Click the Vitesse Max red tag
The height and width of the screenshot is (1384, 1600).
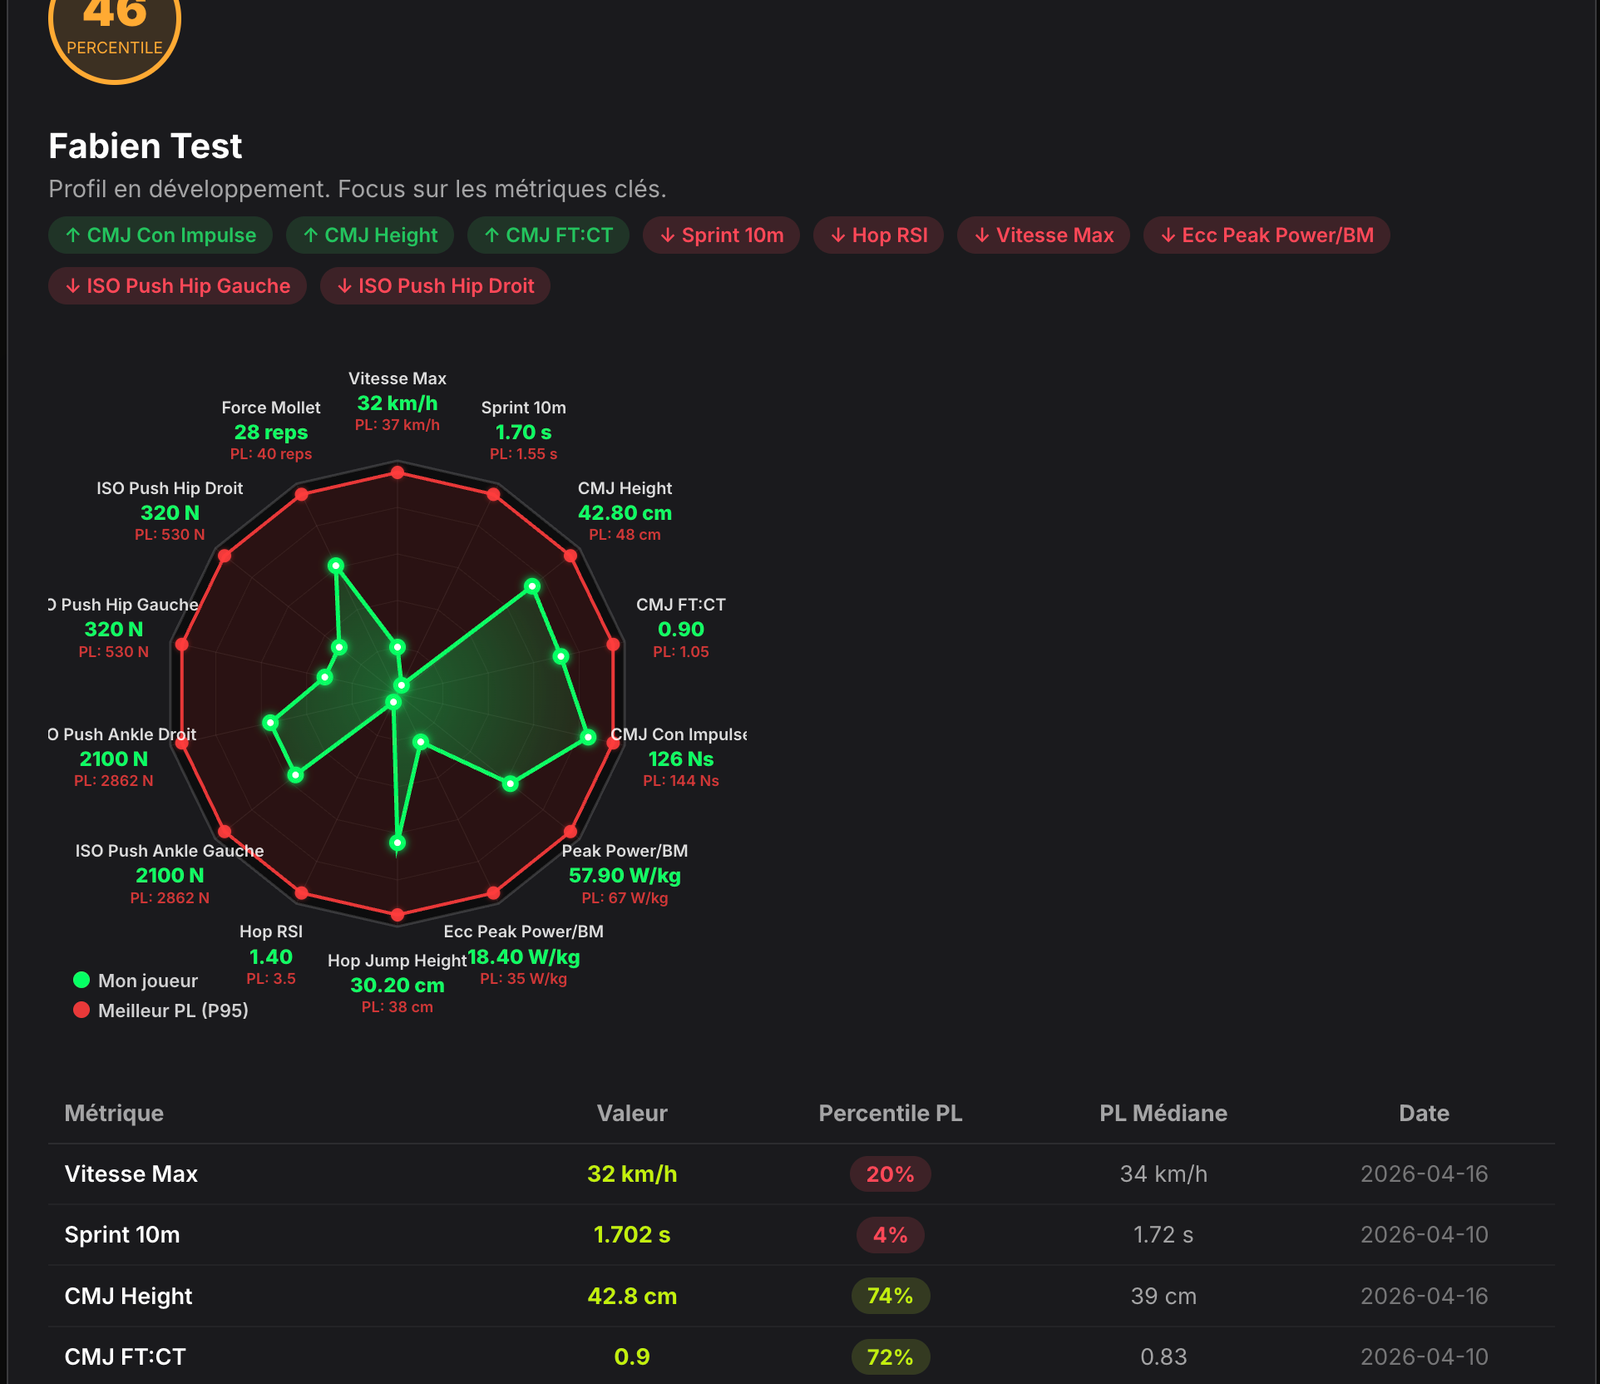pyautogui.click(x=1043, y=235)
